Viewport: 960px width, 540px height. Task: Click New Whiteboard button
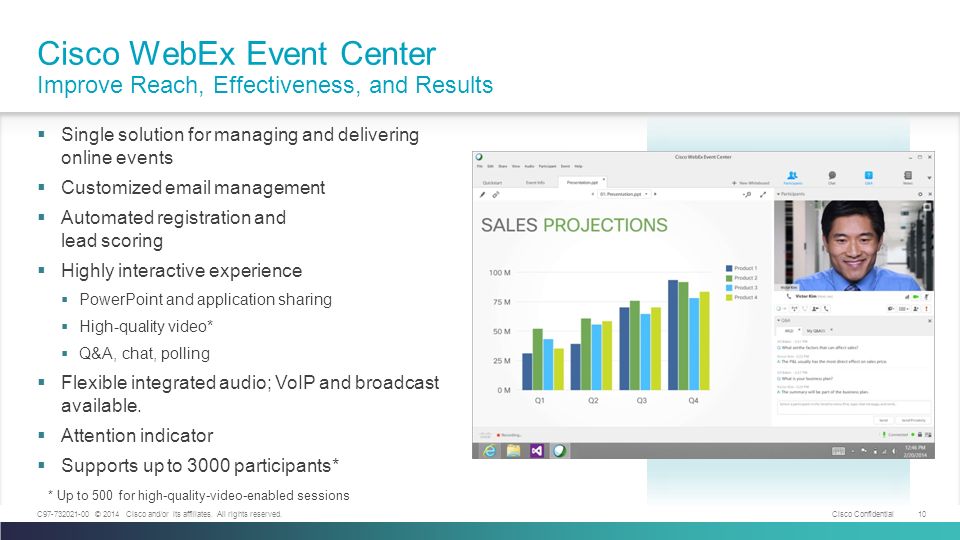(751, 183)
